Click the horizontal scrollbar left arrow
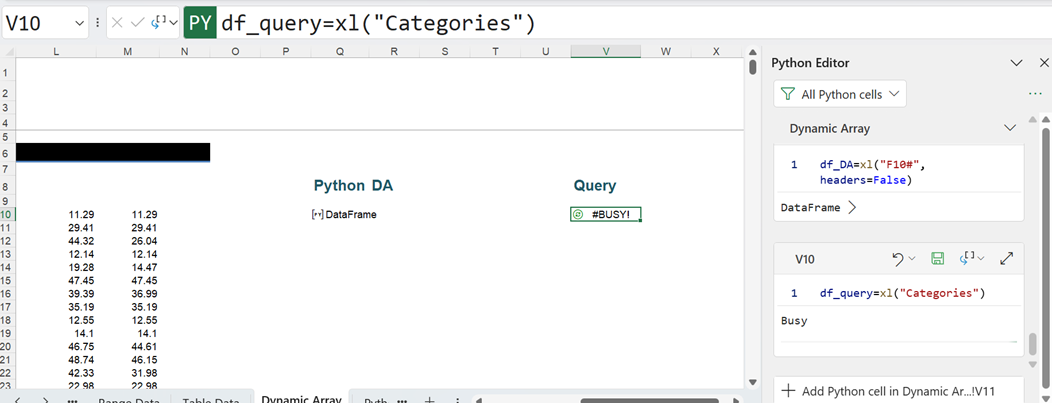This screenshot has width=1052, height=403. (478, 401)
